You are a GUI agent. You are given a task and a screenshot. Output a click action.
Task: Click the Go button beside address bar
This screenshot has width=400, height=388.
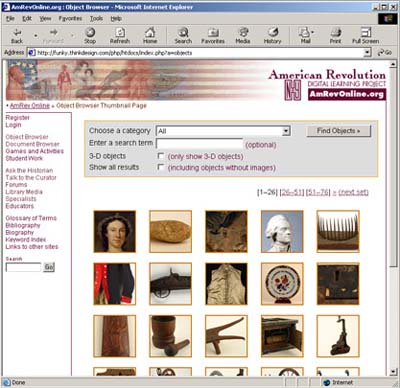pyautogui.click(x=385, y=52)
